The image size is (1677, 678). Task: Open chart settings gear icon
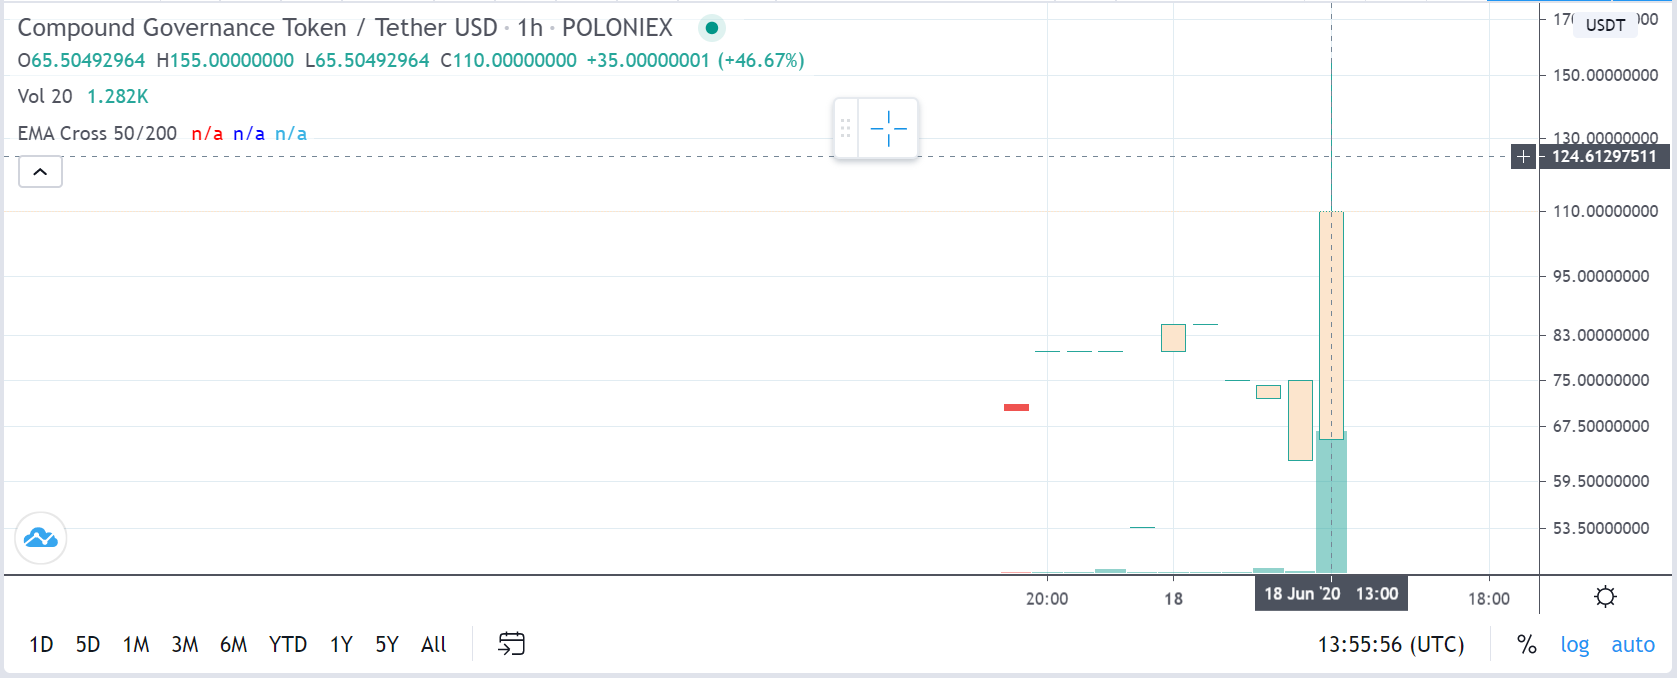(x=1605, y=597)
